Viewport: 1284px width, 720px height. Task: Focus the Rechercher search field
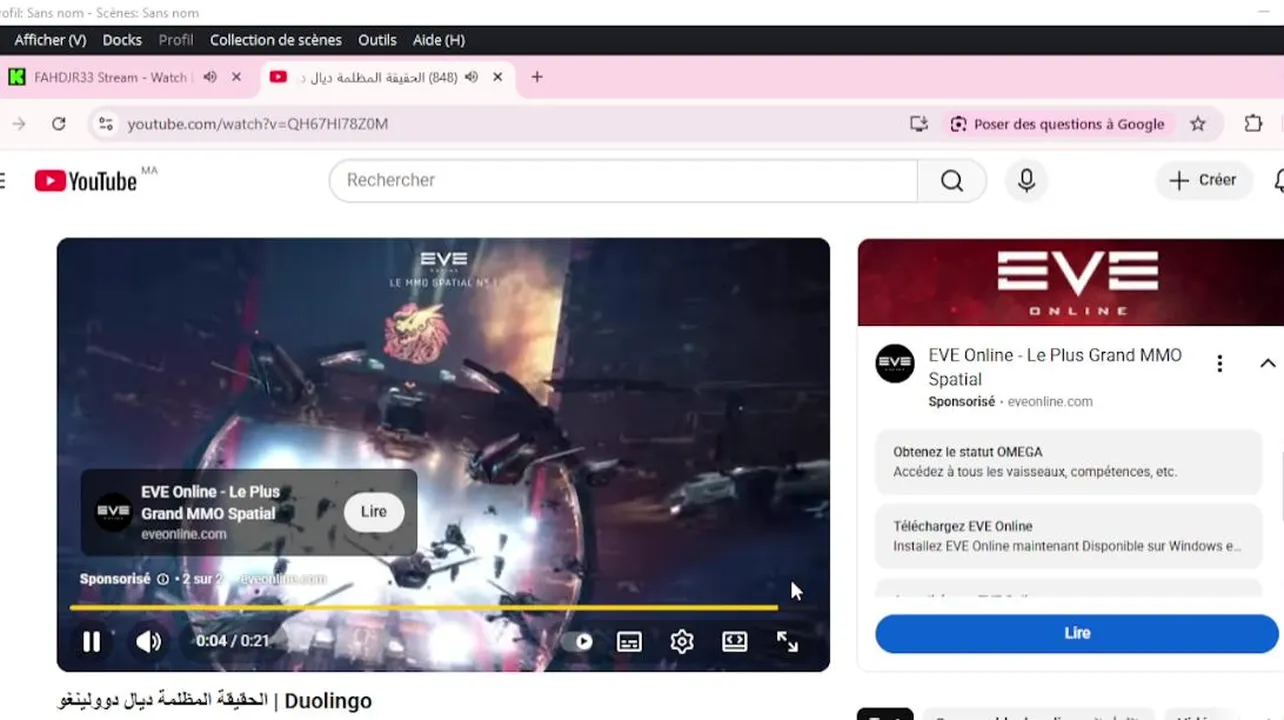pyautogui.click(x=623, y=180)
